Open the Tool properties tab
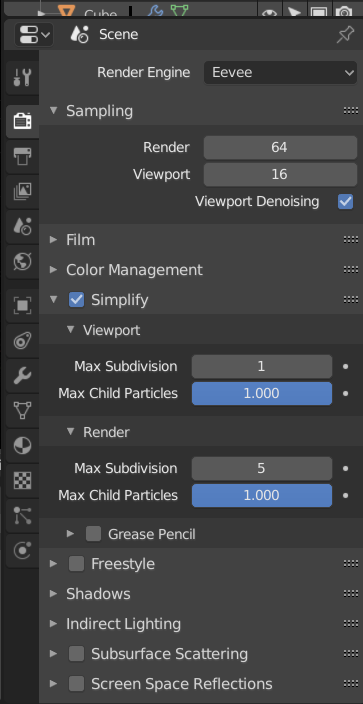 click(22, 78)
